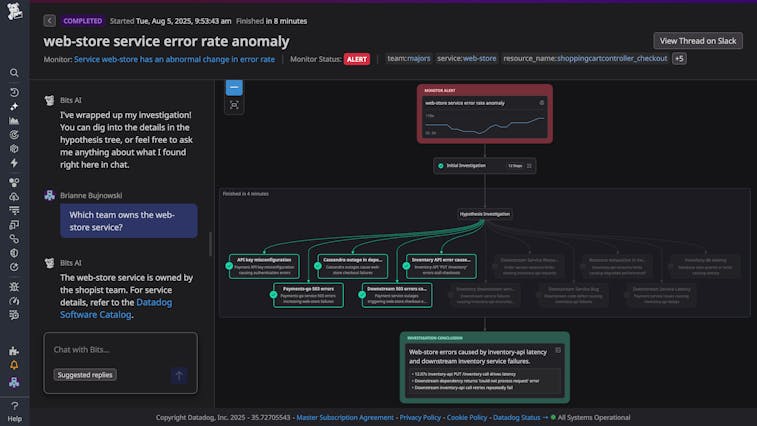
Task: Open Help icon in sidebar
Action: (x=14, y=406)
